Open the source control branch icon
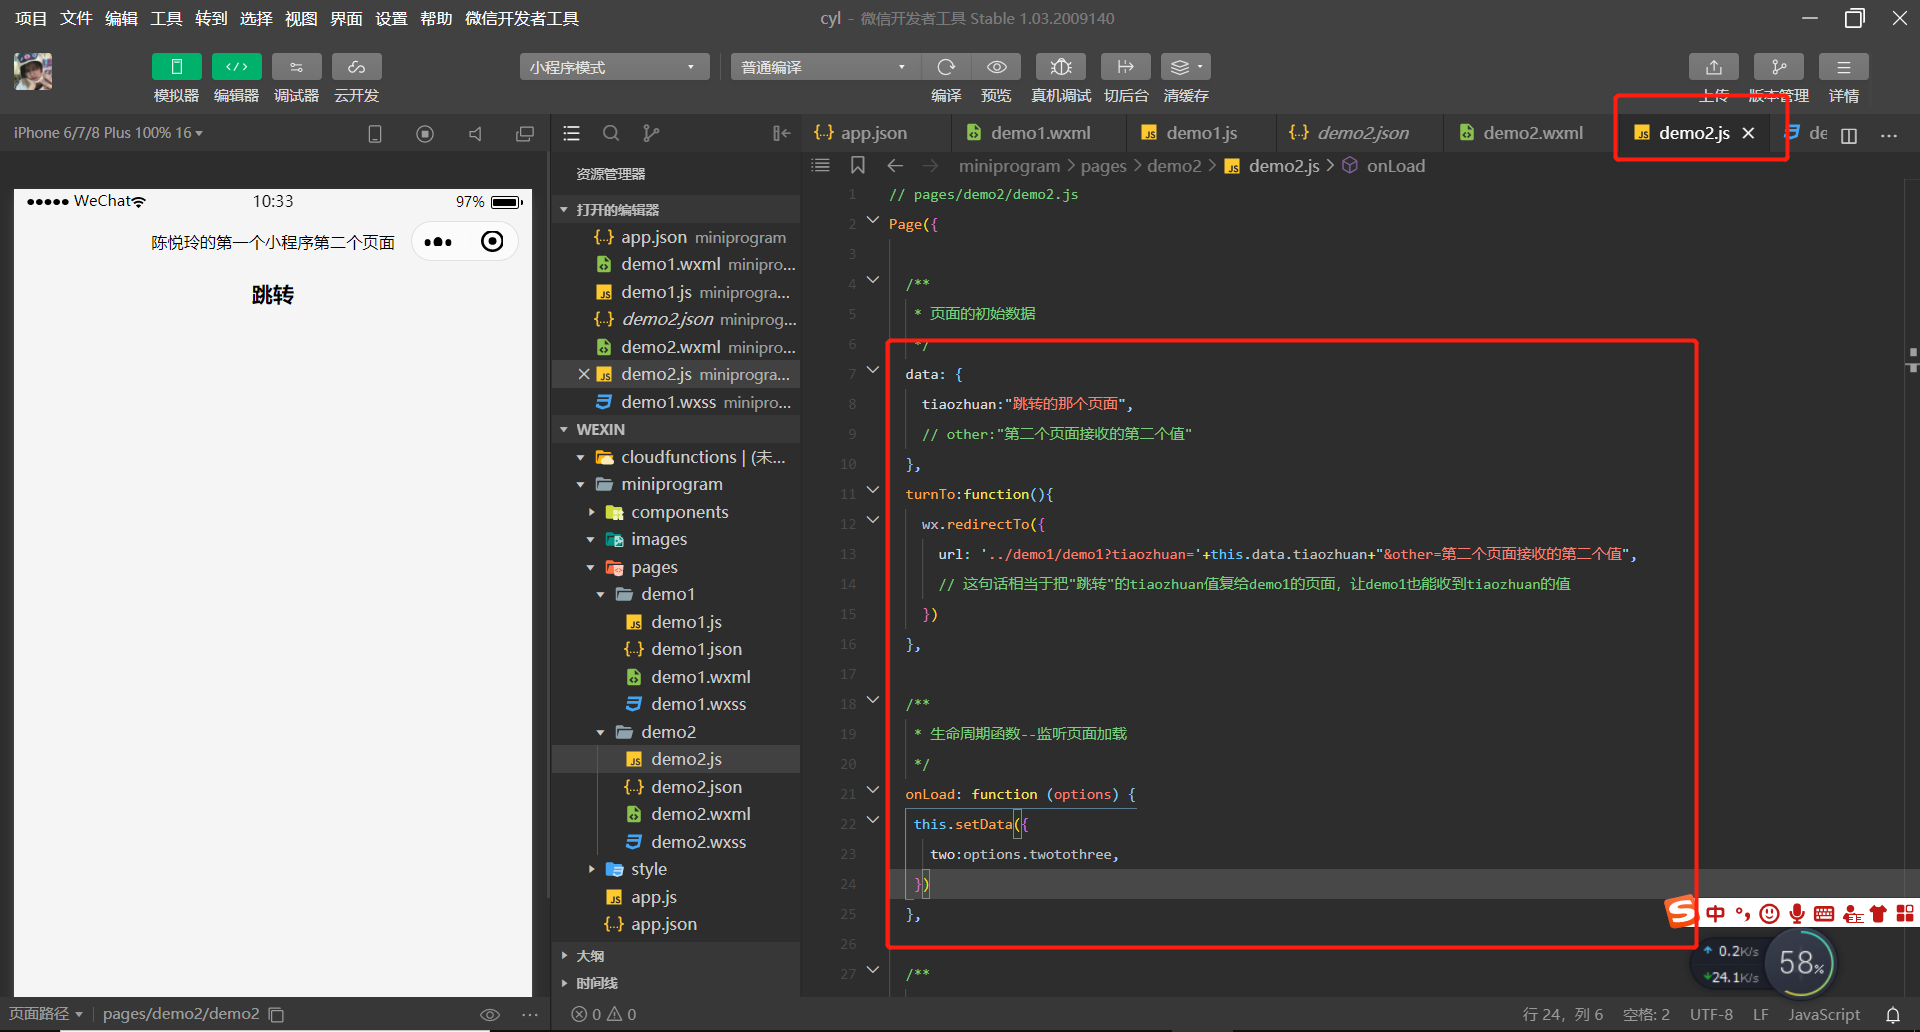This screenshot has width=1920, height=1032. pos(651,133)
